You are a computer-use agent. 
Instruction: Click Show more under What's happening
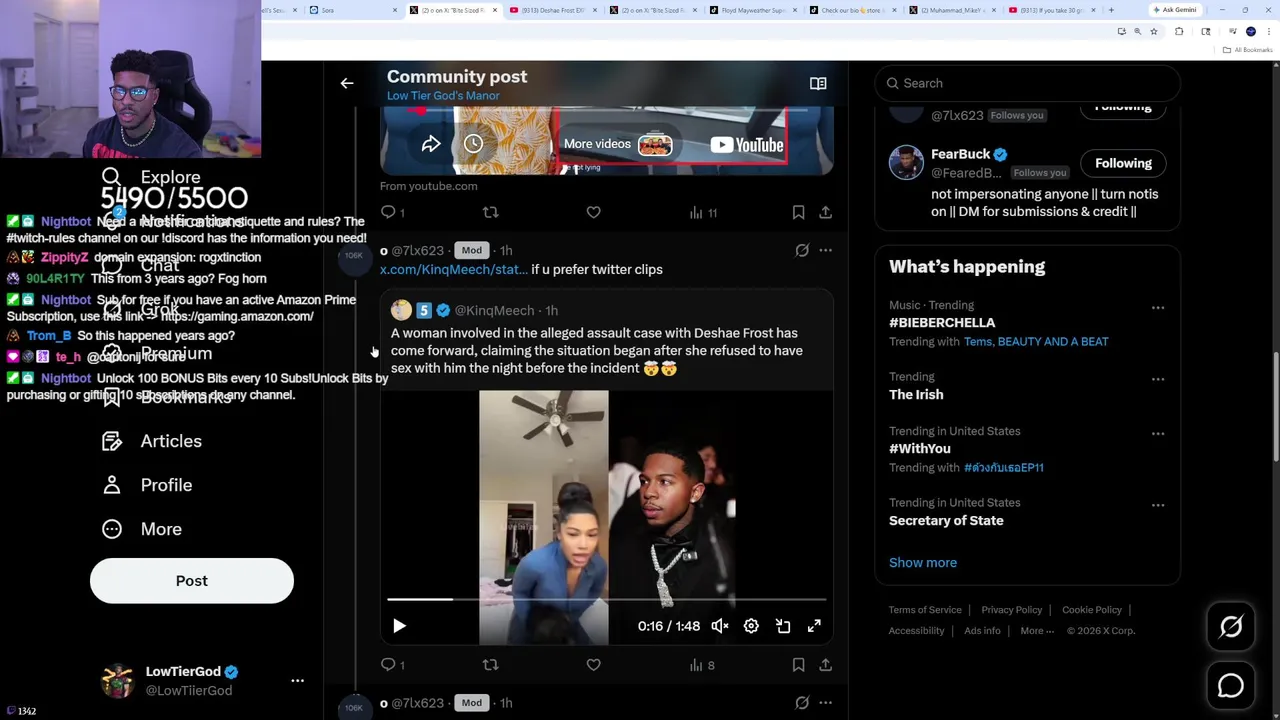coord(923,563)
